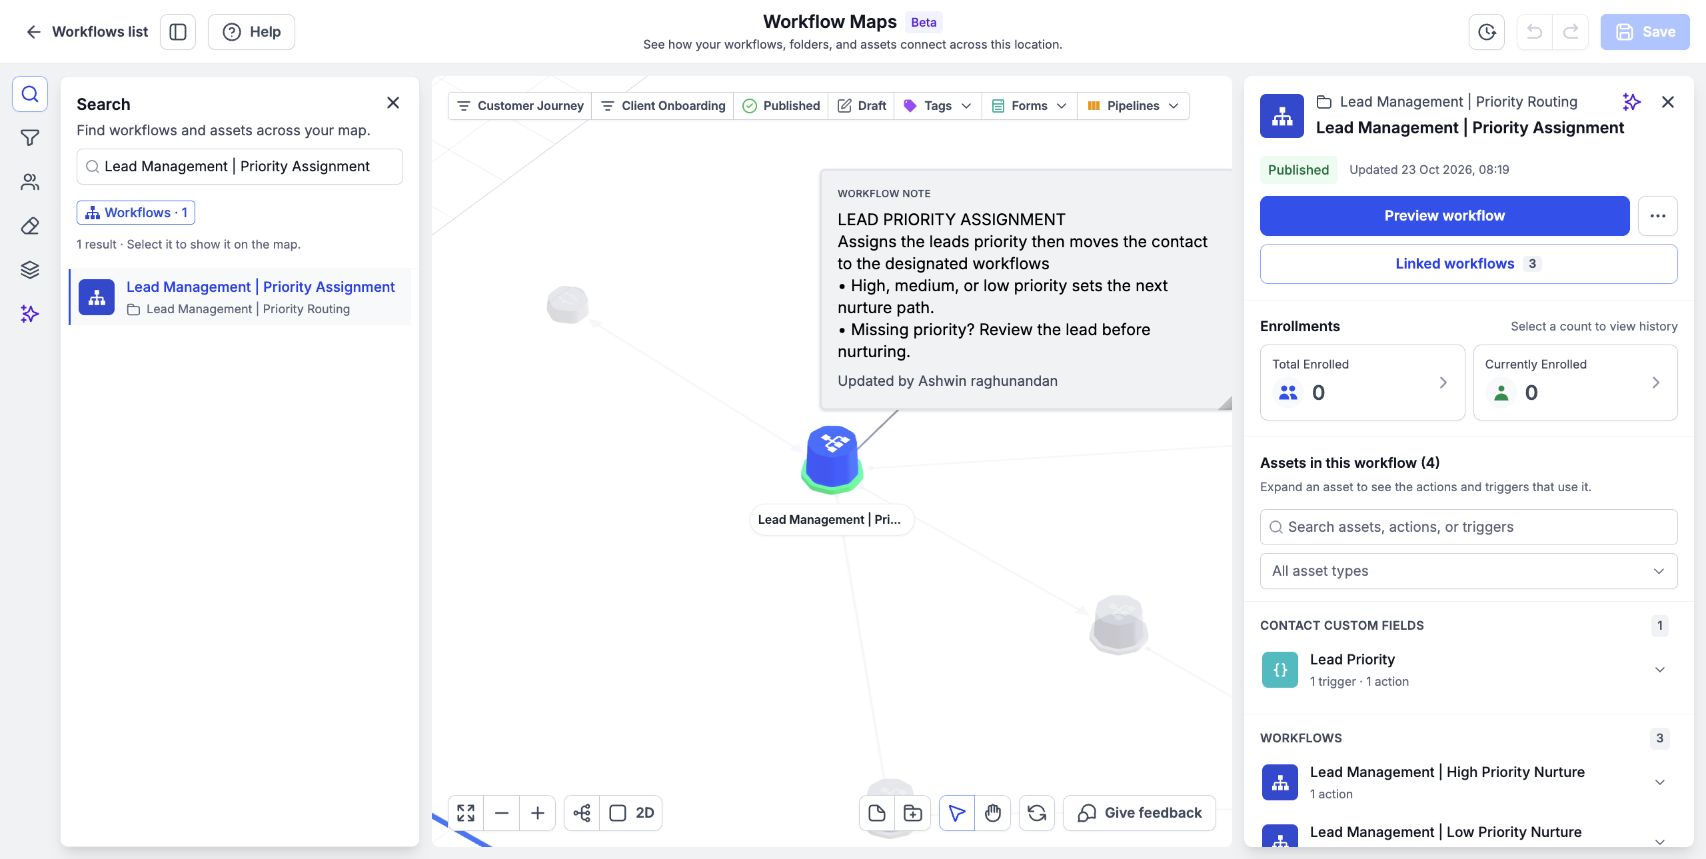Select Lead Management | Priority Assignment search result
The image size is (1706, 859).
pyautogui.click(x=240, y=297)
